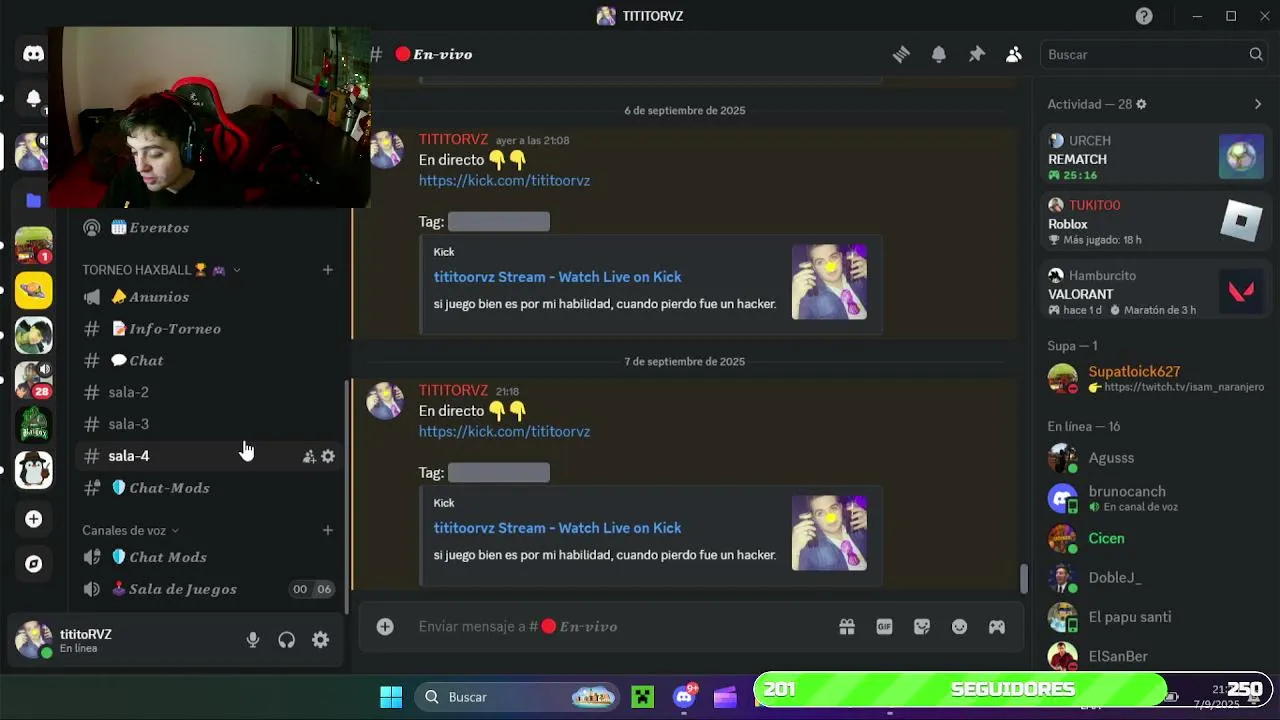Open first 'tititoorvz Stream - Watch Live on Kick' embed title
Image resolution: width=1280 pixels, height=720 pixels.
pos(557,277)
